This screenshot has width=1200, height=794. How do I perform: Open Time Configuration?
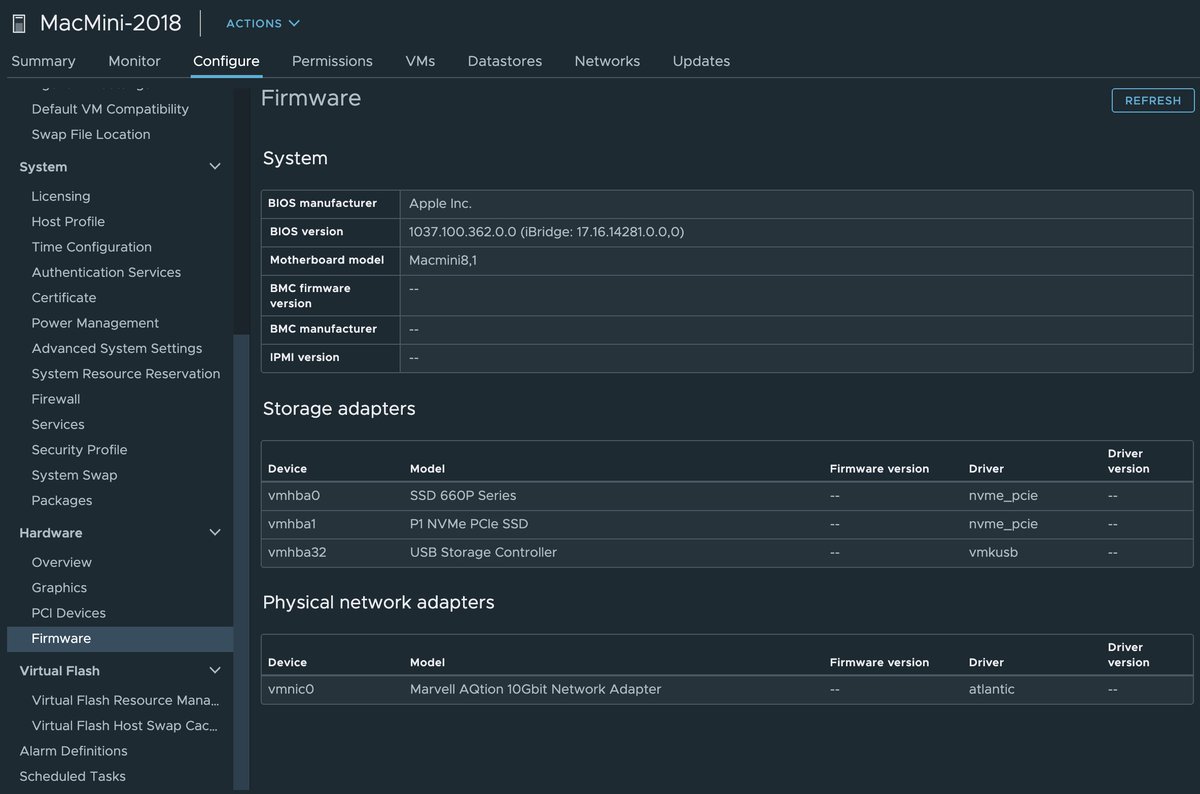92,247
